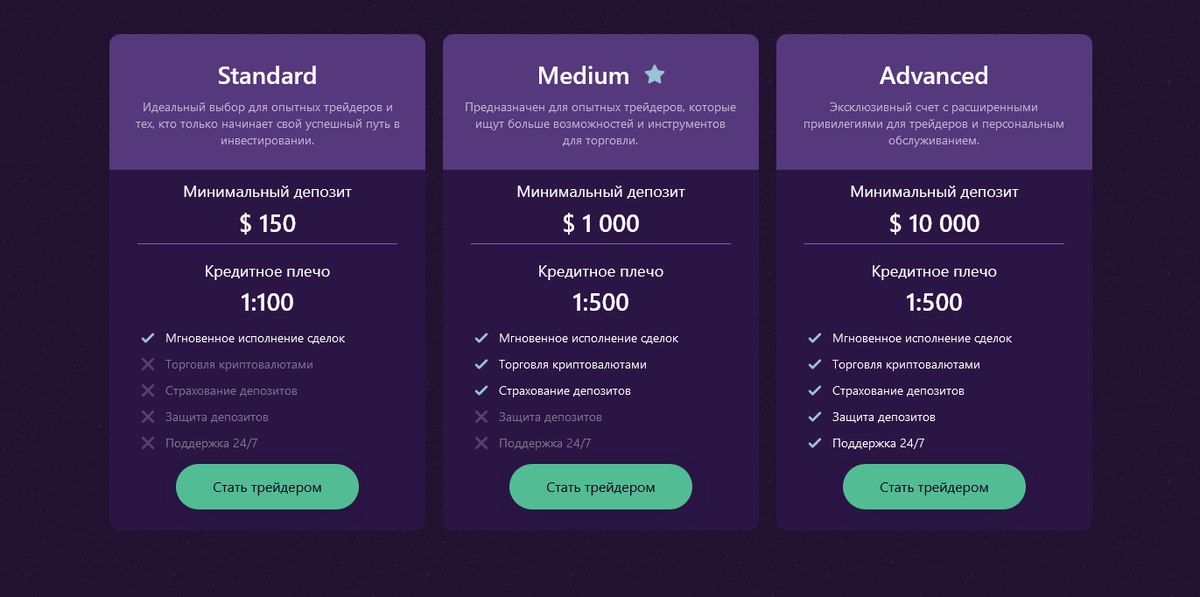Screen dimensions: 1200x597
Task: Click Стать трейдером button under Standard plan
Action: pyautogui.click(x=267, y=487)
